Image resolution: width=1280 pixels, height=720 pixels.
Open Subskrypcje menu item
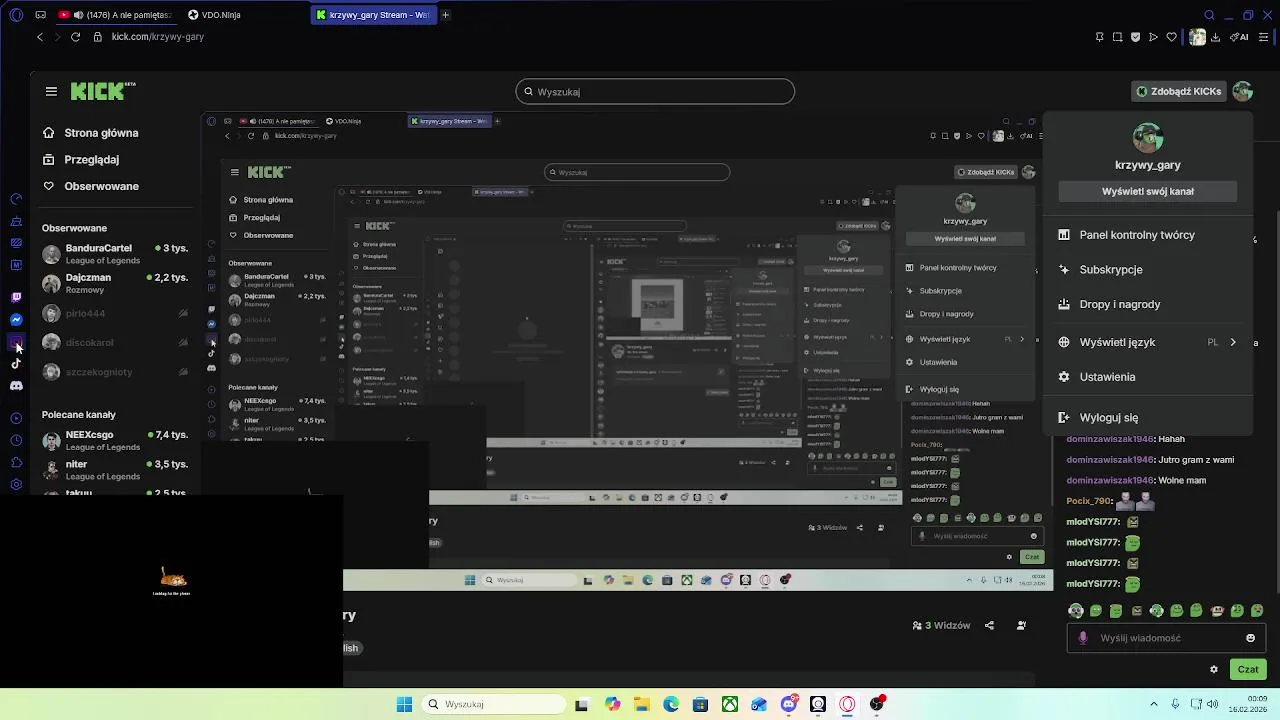(x=1148, y=270)
